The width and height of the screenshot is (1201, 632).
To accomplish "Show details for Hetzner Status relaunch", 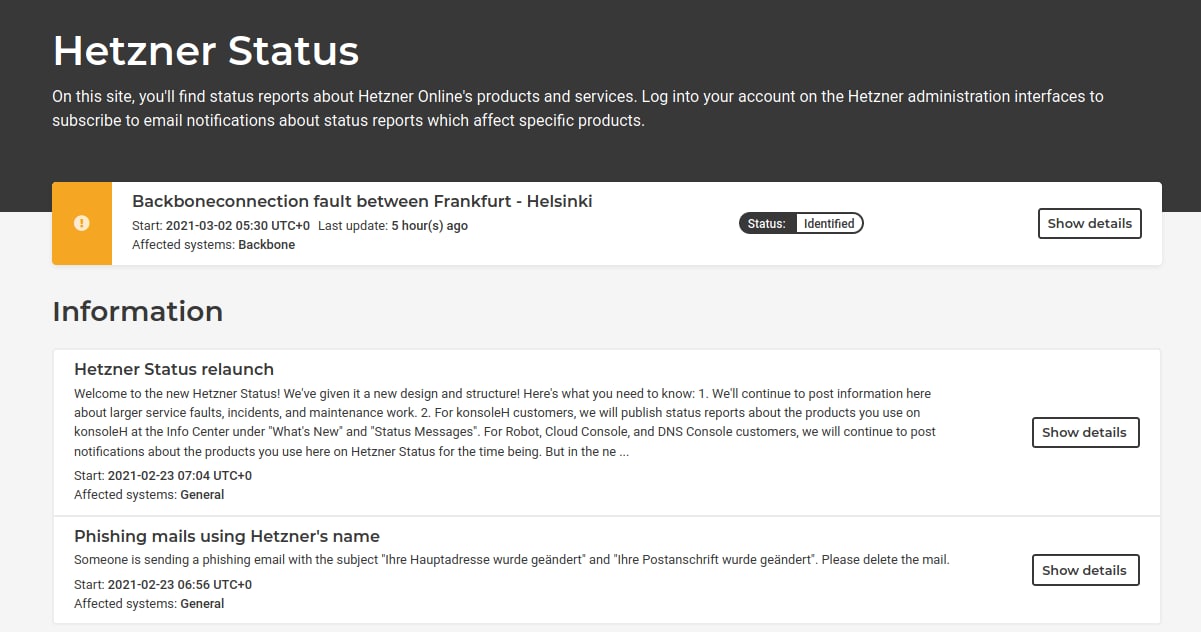I will (1085, 432).
